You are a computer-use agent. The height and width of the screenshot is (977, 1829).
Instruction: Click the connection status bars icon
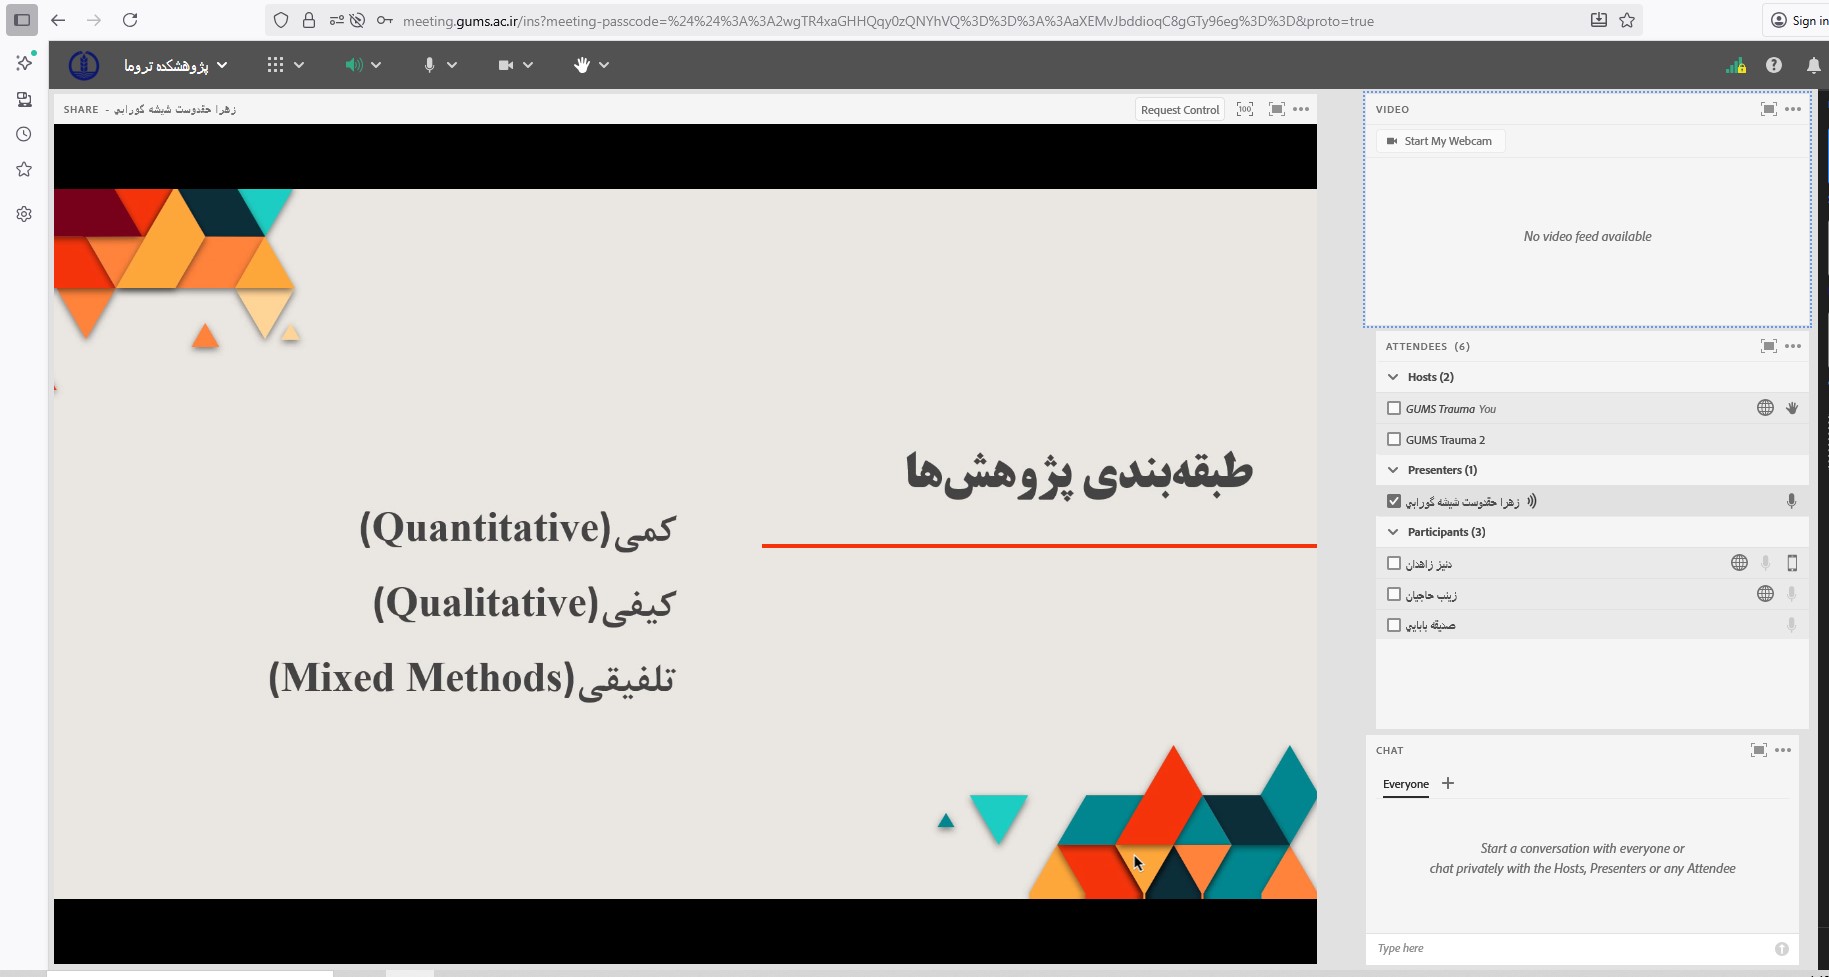[x=1735, y=66]
